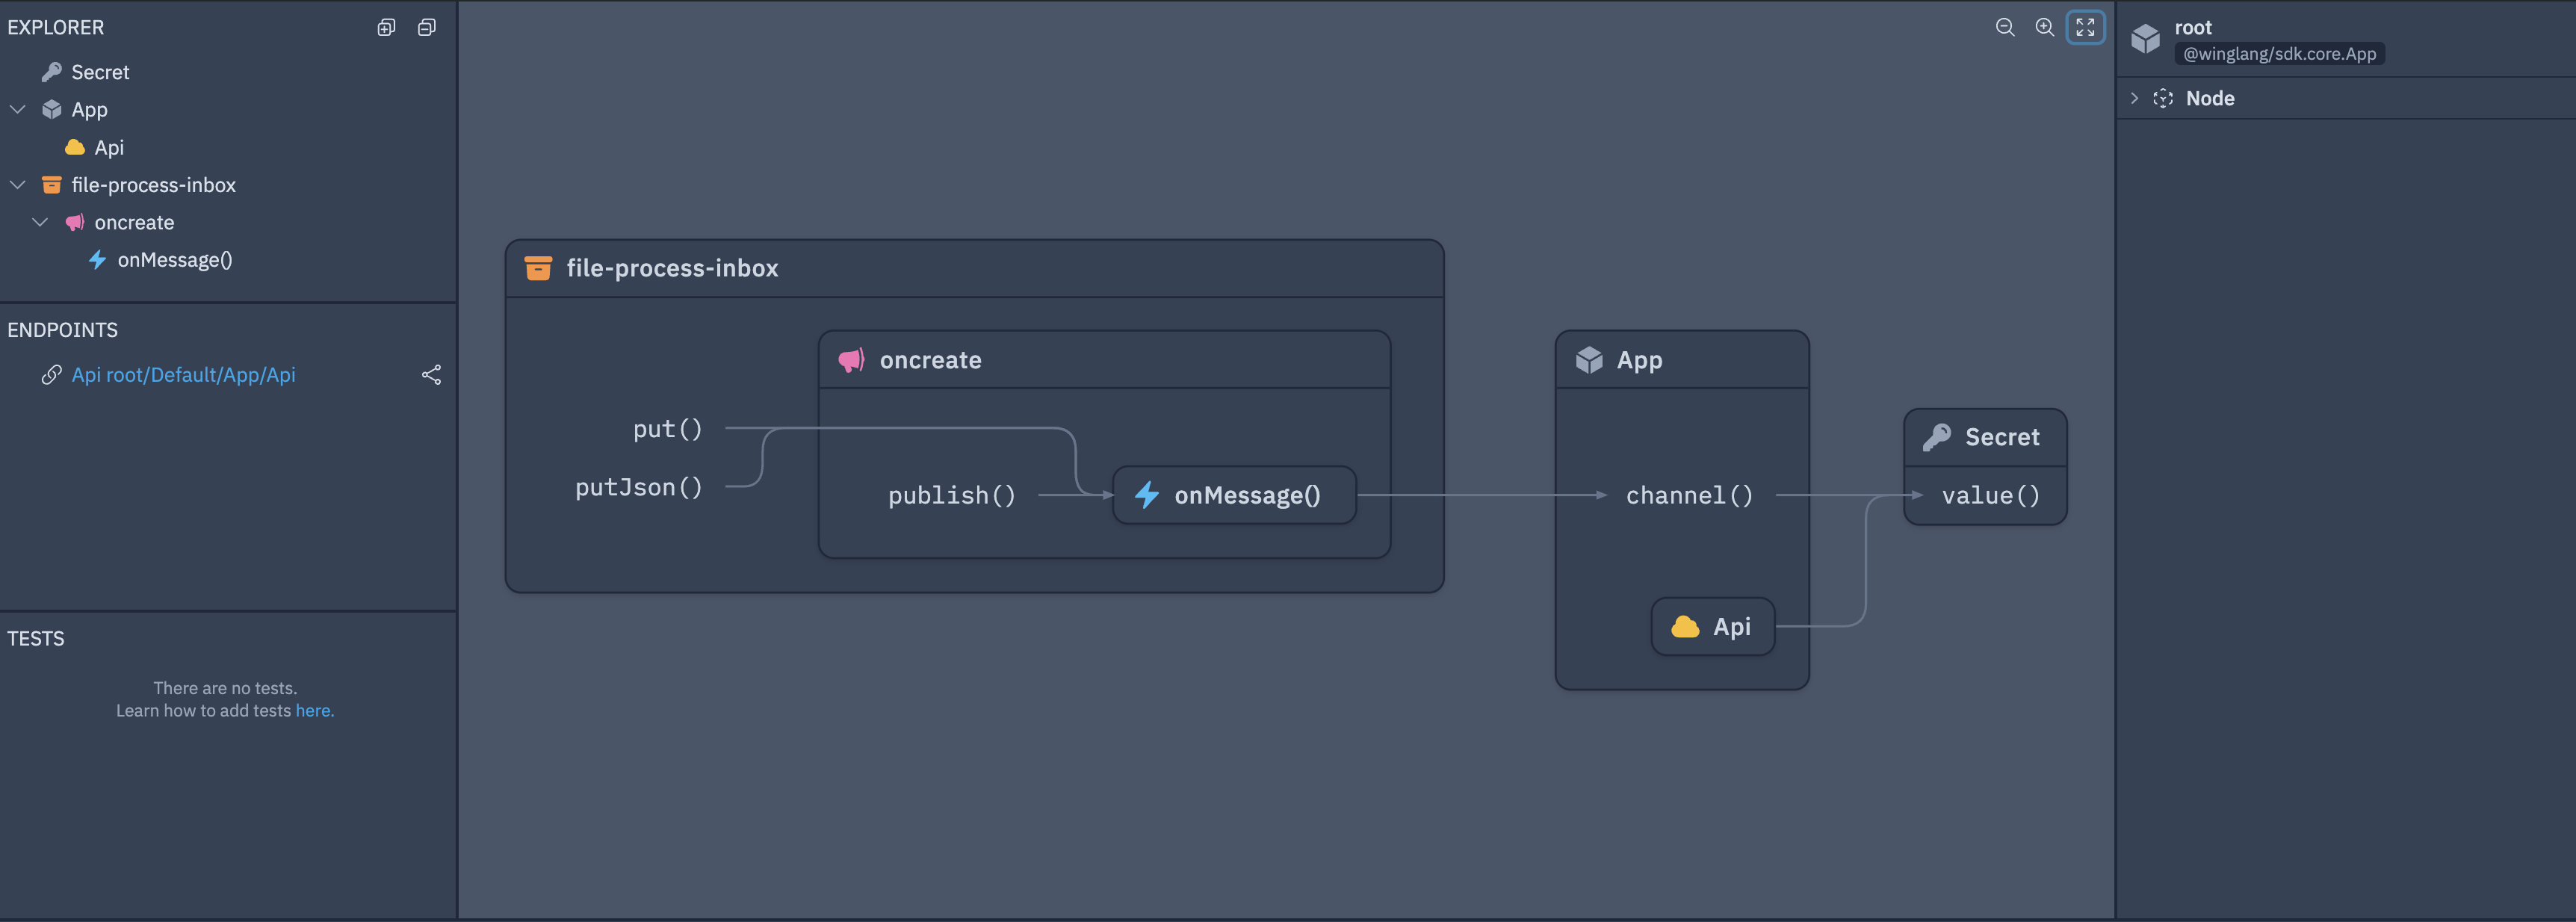
Task: Click the share icon beside Api endpoint
Action: [431, 375]
